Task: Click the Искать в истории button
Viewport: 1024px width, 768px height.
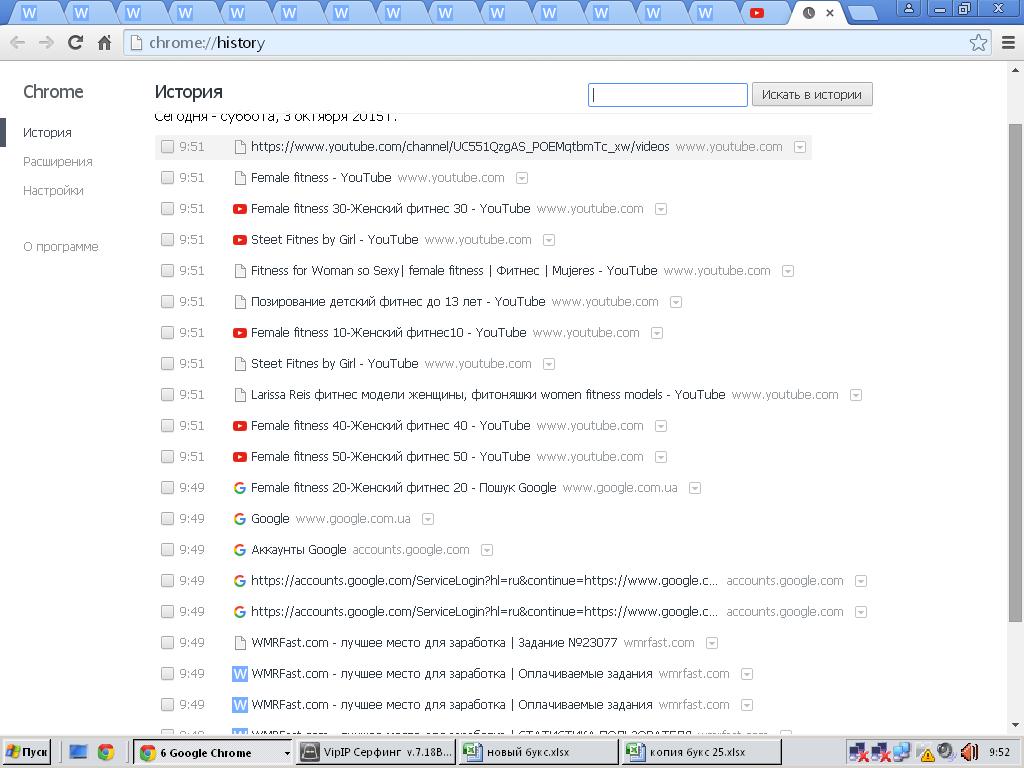Action: 812,95
